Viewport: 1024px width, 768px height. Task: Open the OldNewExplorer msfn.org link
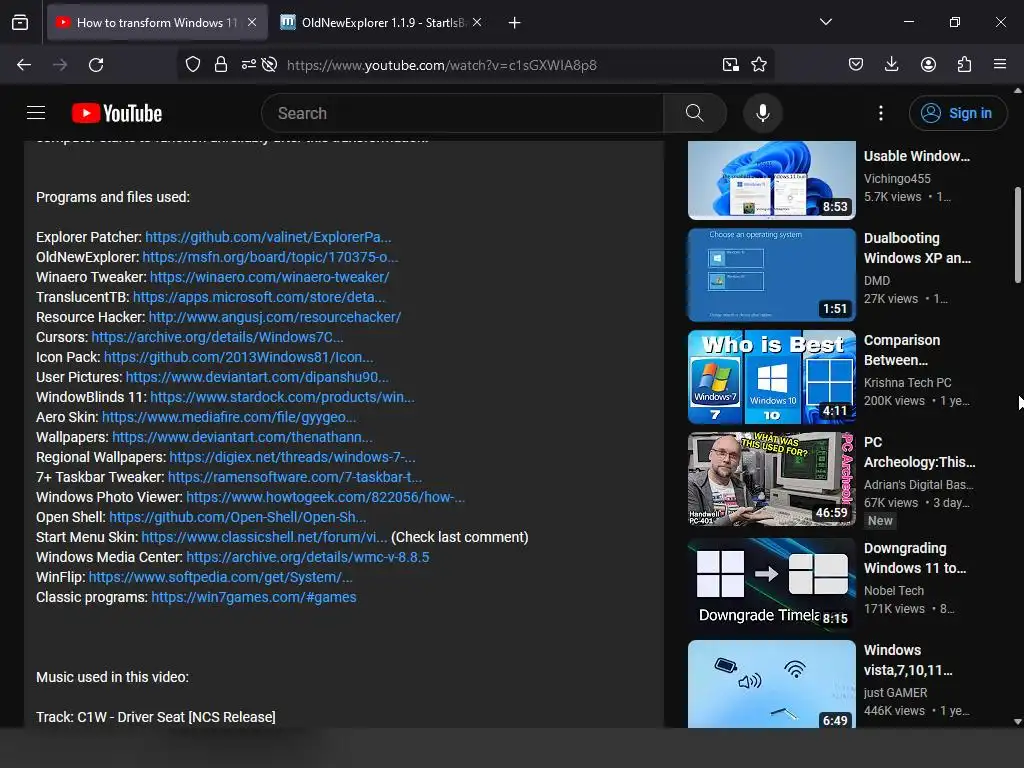coord(270,257)
